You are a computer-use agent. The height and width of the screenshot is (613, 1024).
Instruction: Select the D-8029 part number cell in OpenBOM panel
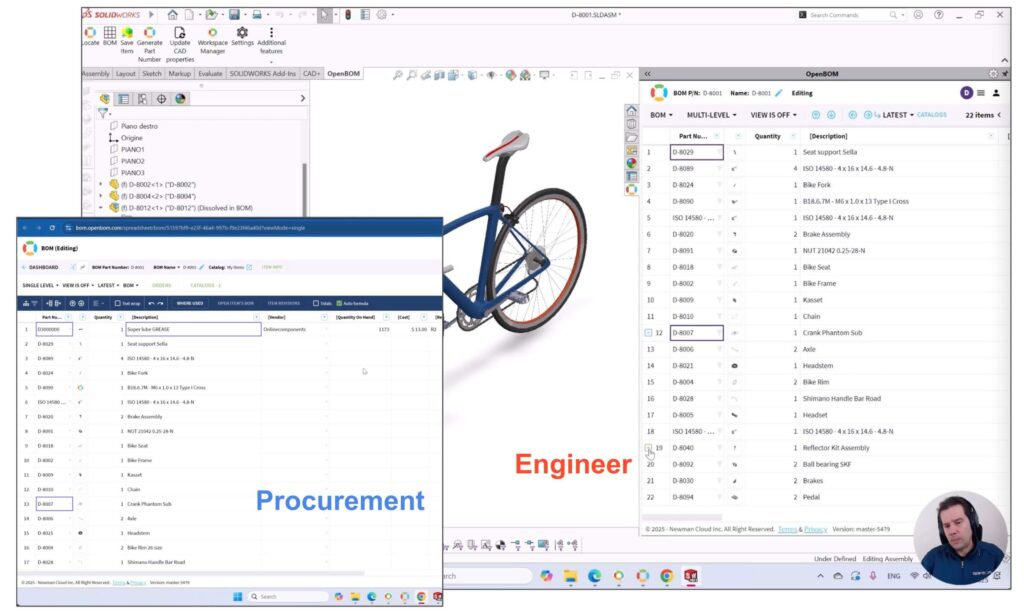click(696, 152)
